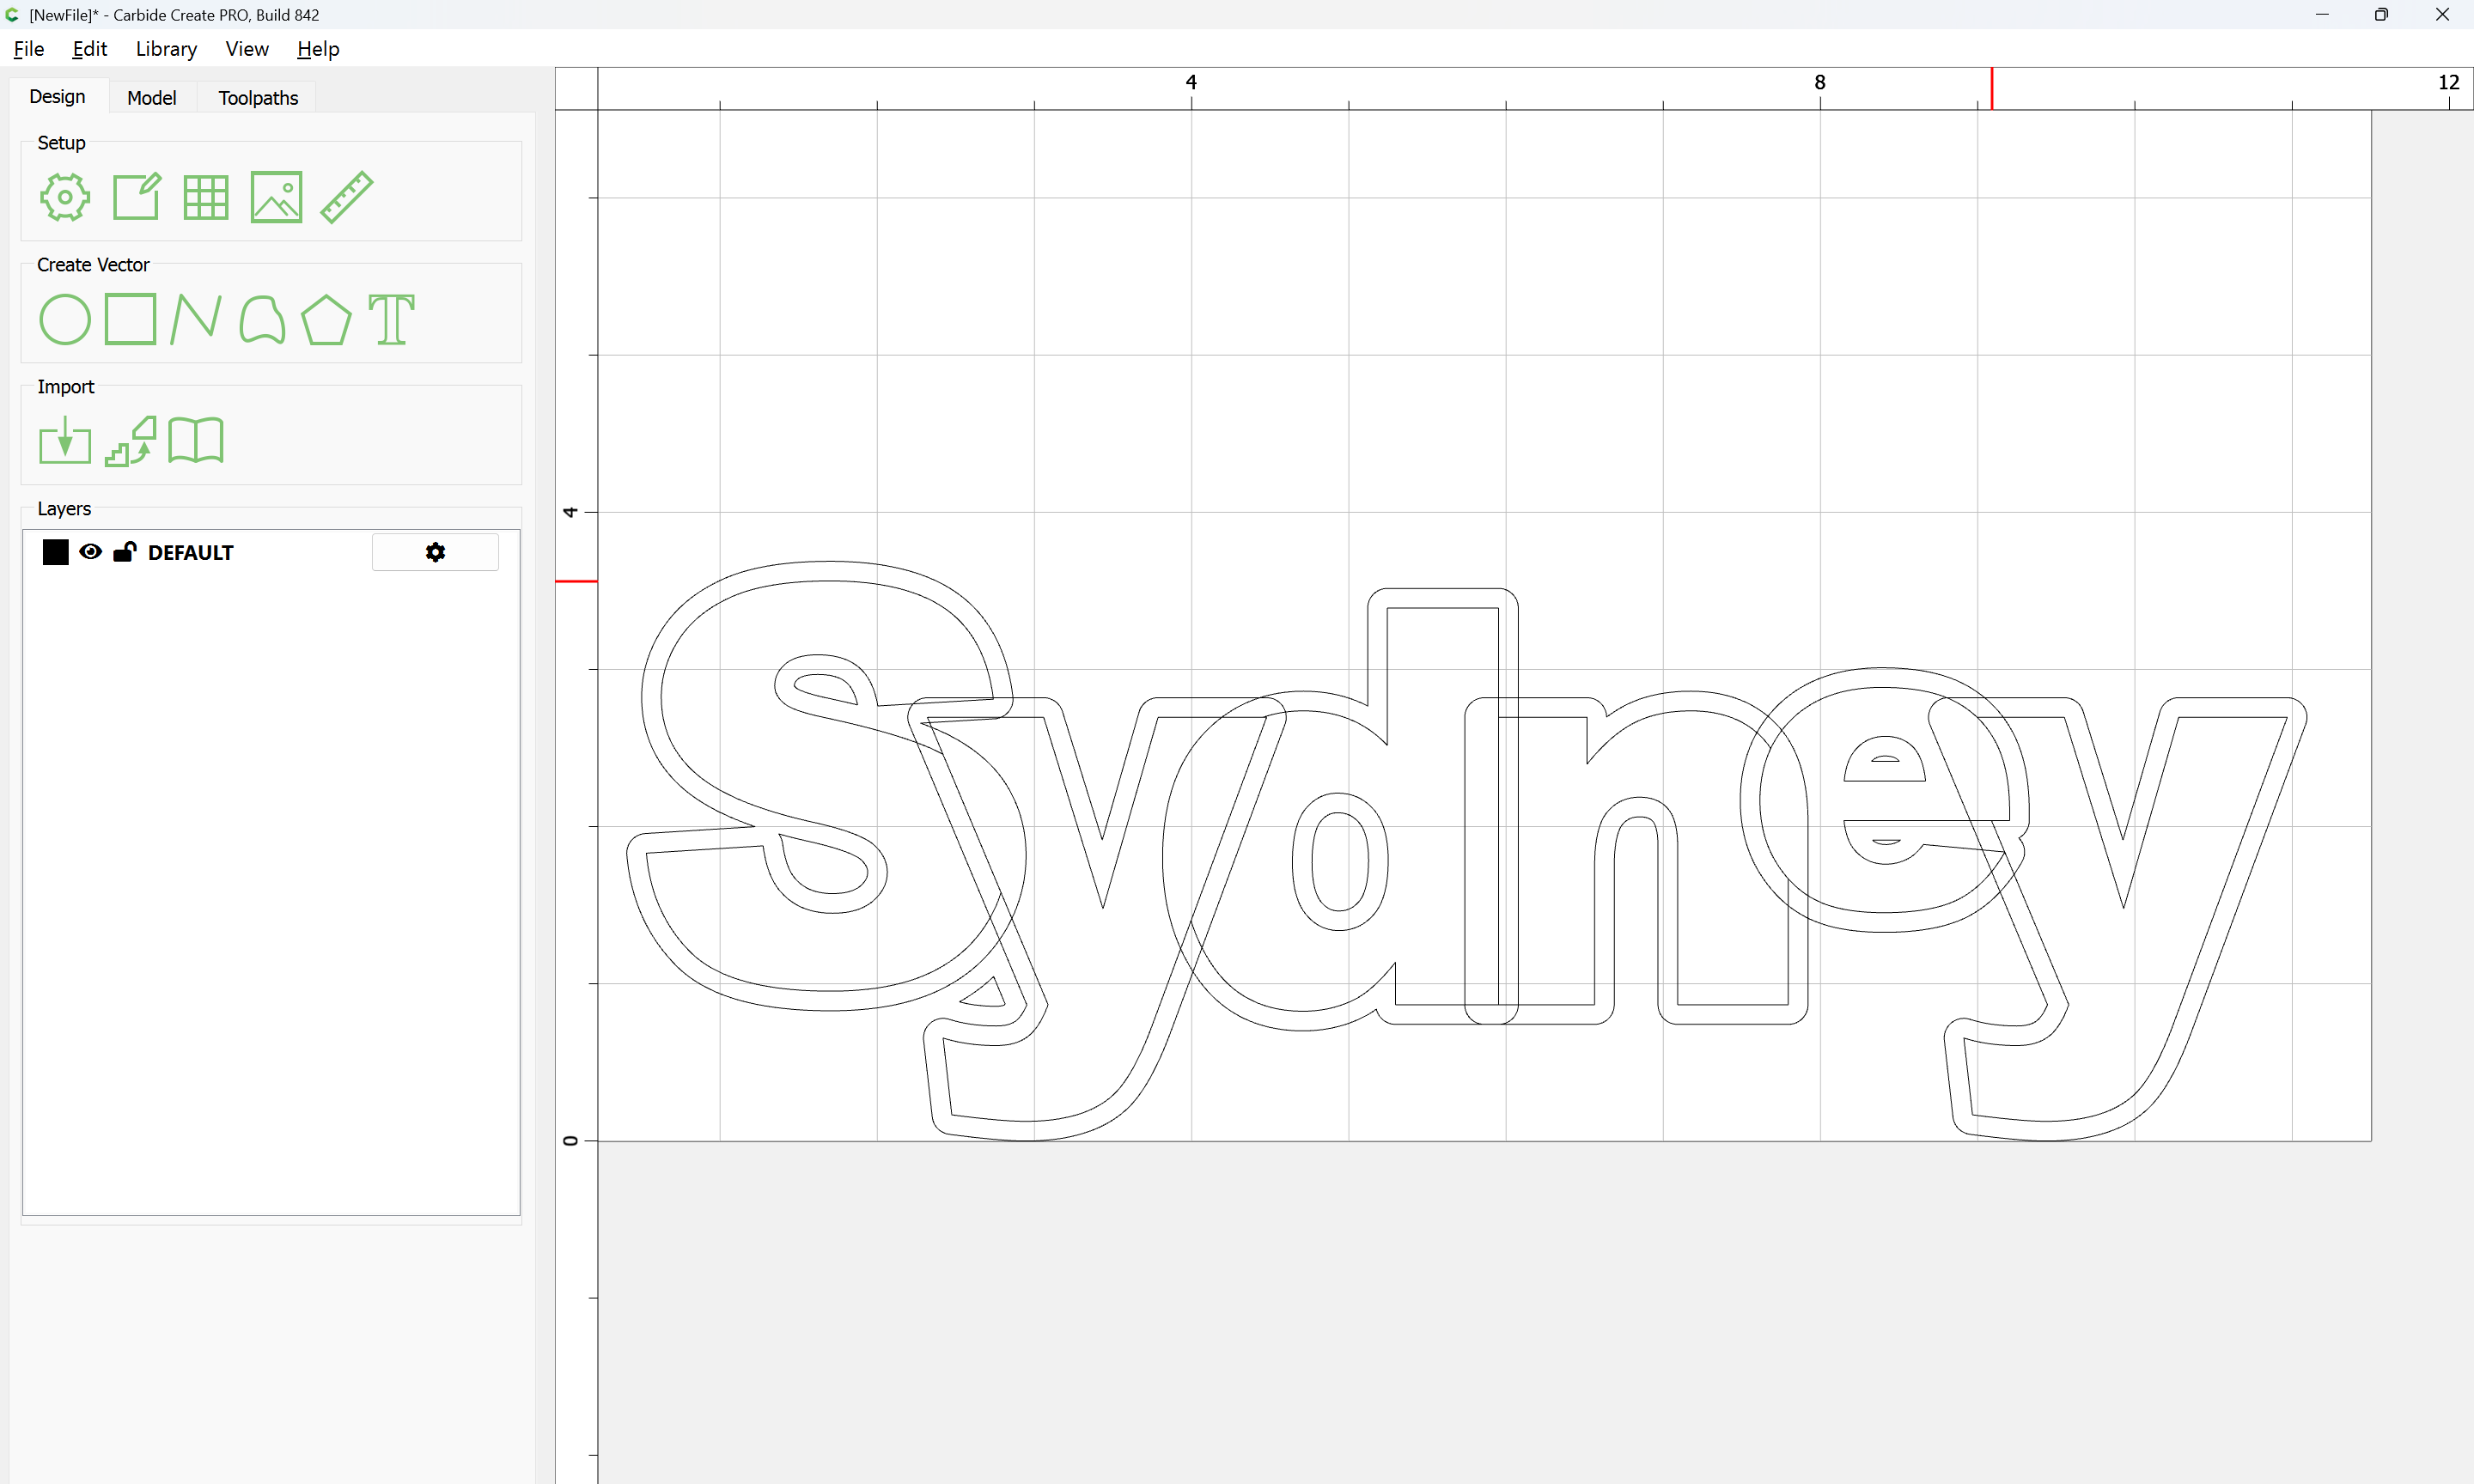Image resolution: width=2474 pixels, height=1484 pixels.
Task: Select the Circle vector tool
Action: (x=65, y=320)
